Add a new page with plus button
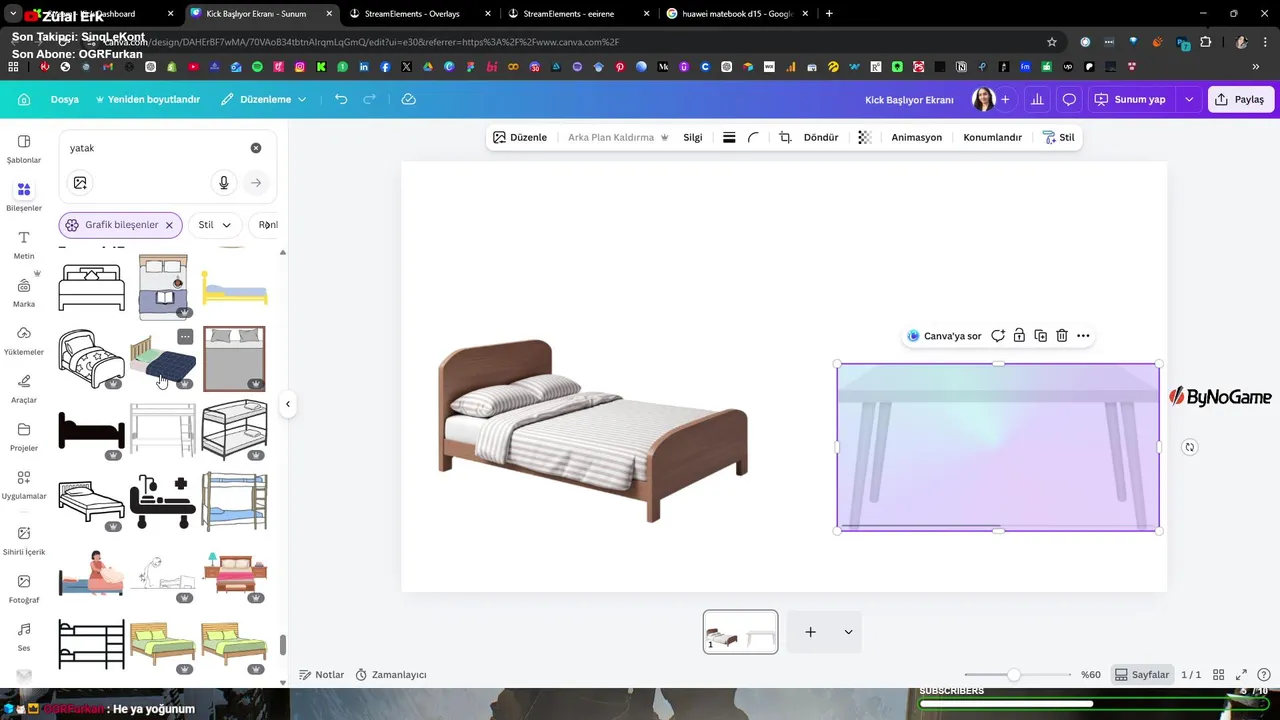 pos(811,632)
